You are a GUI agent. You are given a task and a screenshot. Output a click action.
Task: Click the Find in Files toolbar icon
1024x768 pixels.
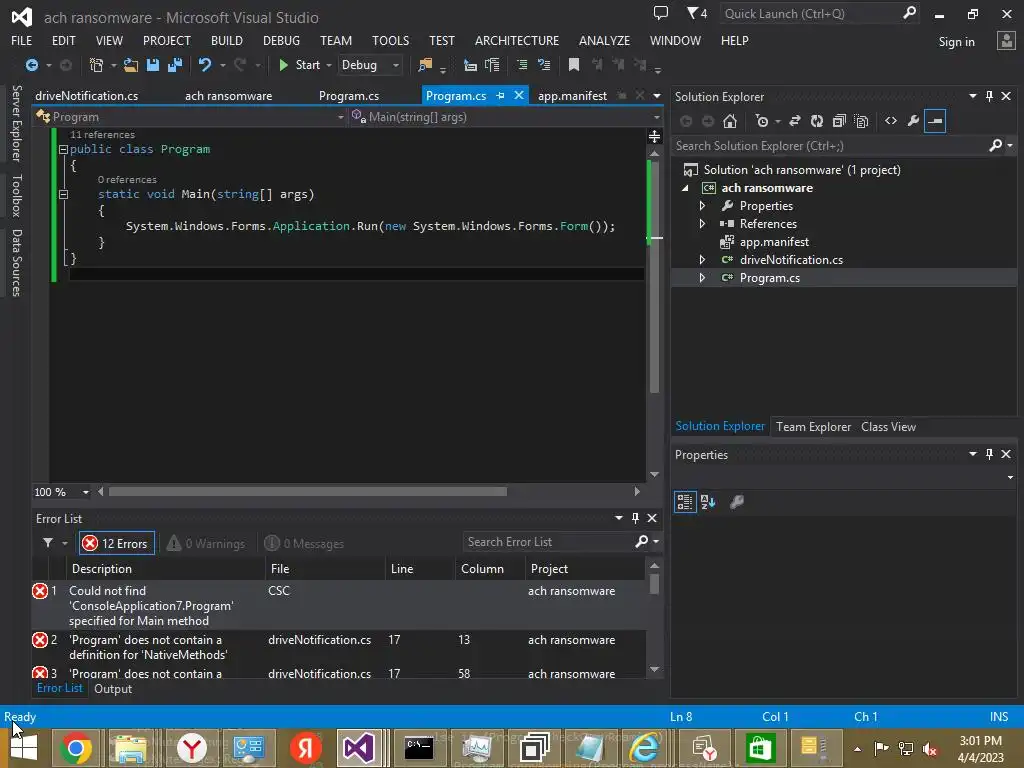click(x=425, y=65)
